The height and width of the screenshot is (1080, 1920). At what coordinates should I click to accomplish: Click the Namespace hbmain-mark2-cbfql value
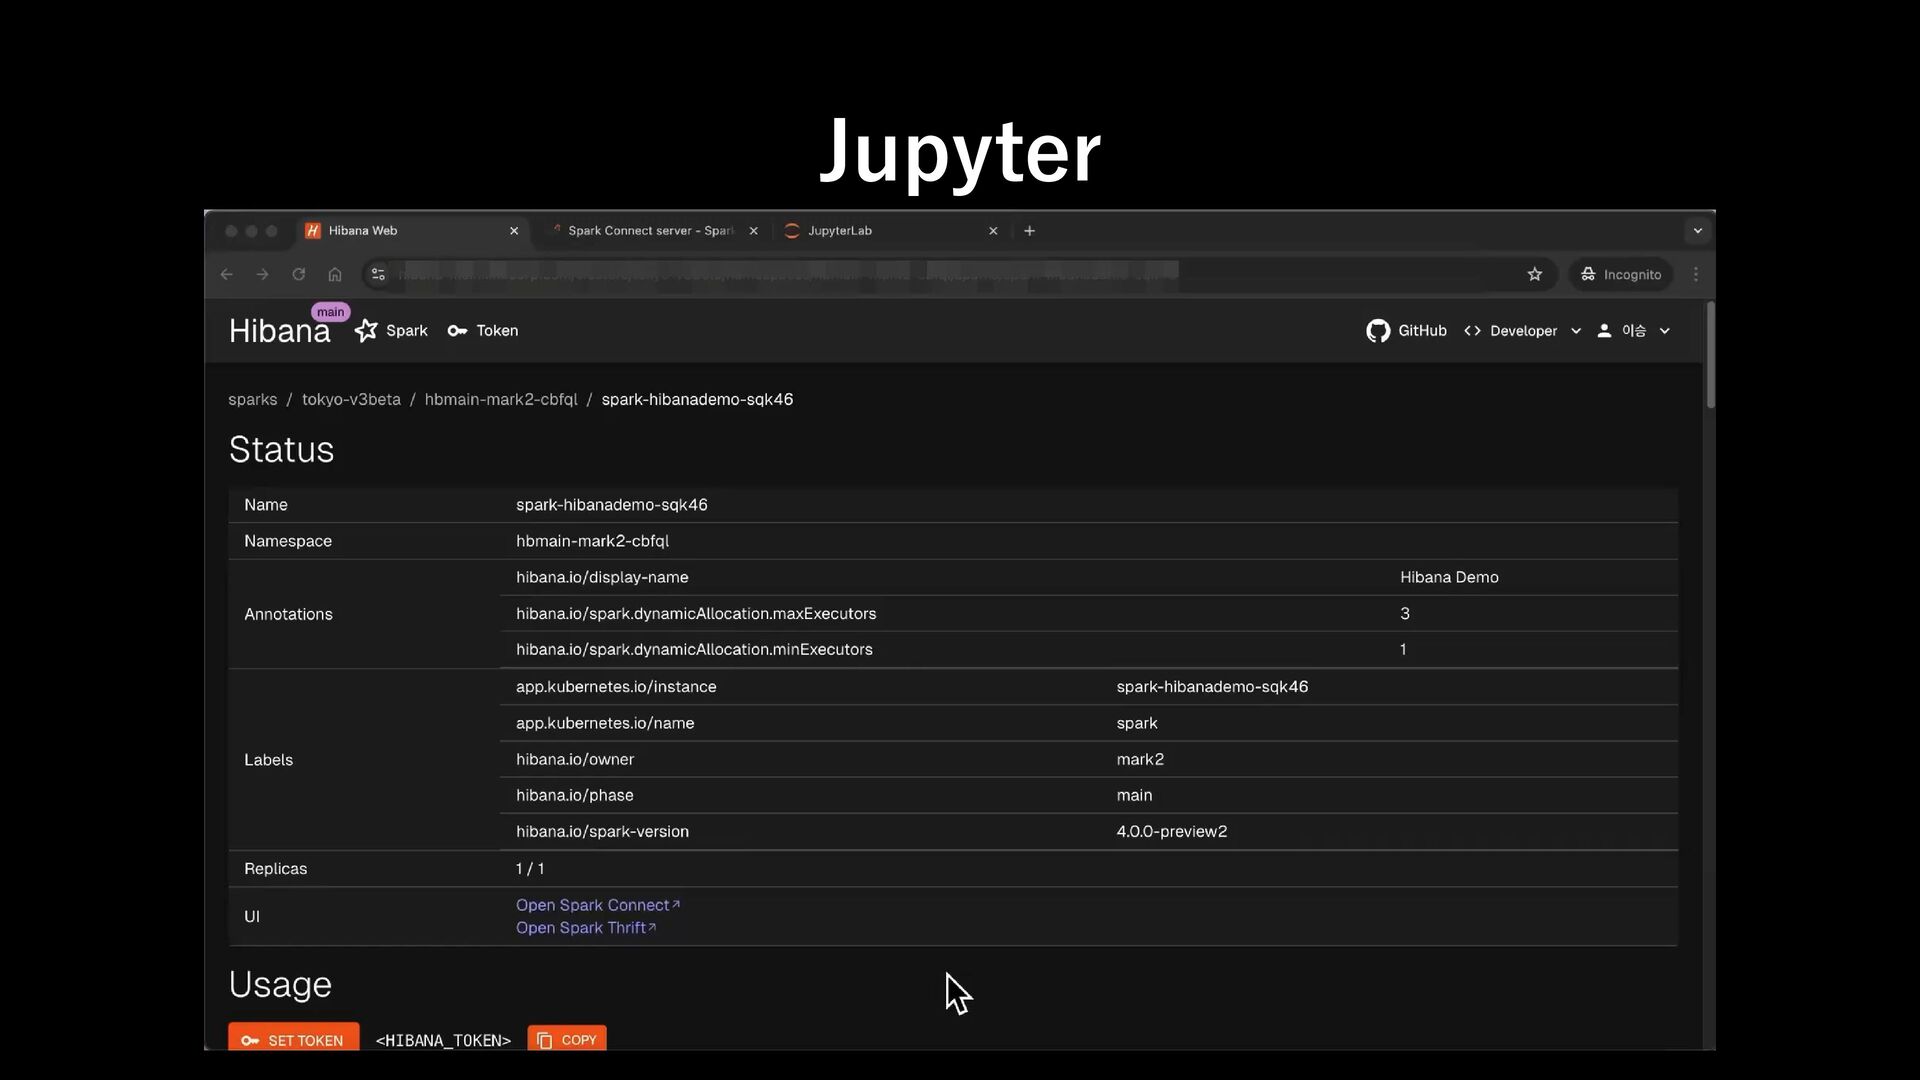point(592,541)
